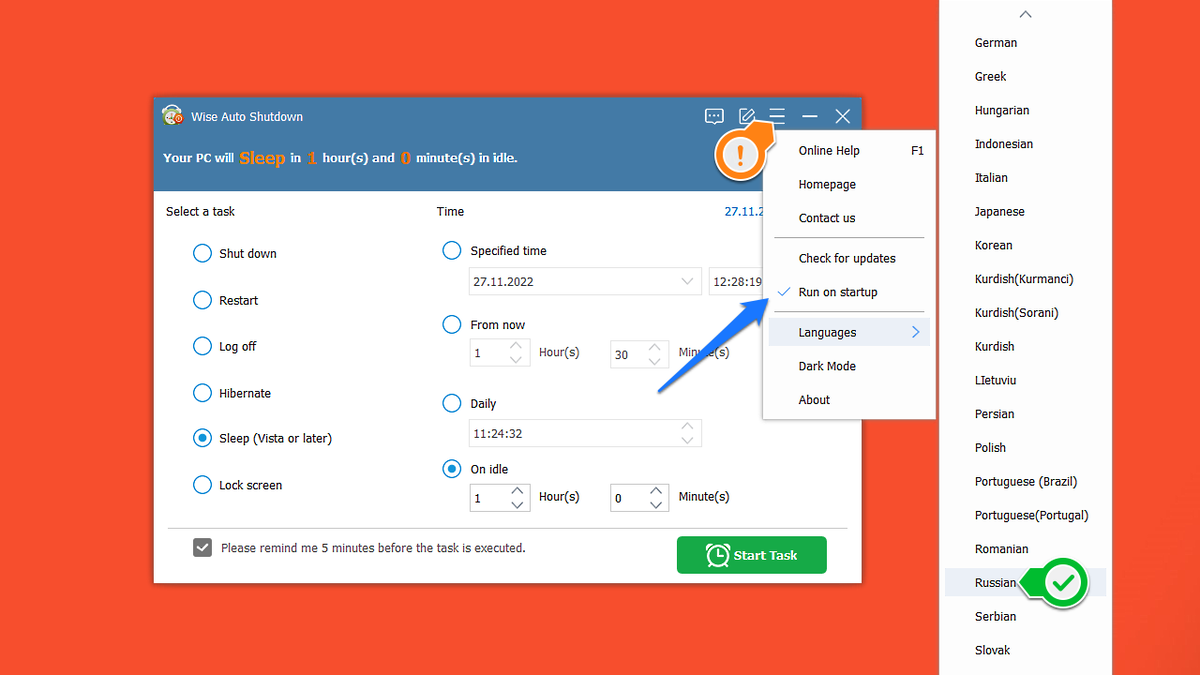Viewport: 1200px width, 675px height.
Task: Decrease the From now hours value
Action: tap(517, 361)
